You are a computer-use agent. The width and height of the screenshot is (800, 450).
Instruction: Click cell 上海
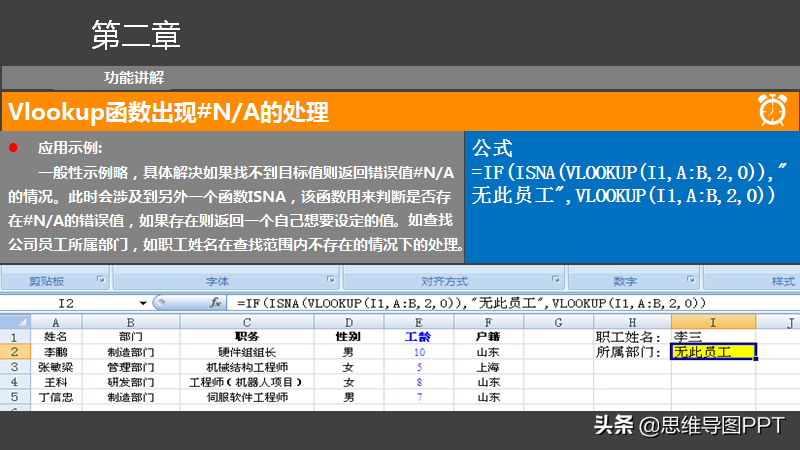tap(489, 367)
